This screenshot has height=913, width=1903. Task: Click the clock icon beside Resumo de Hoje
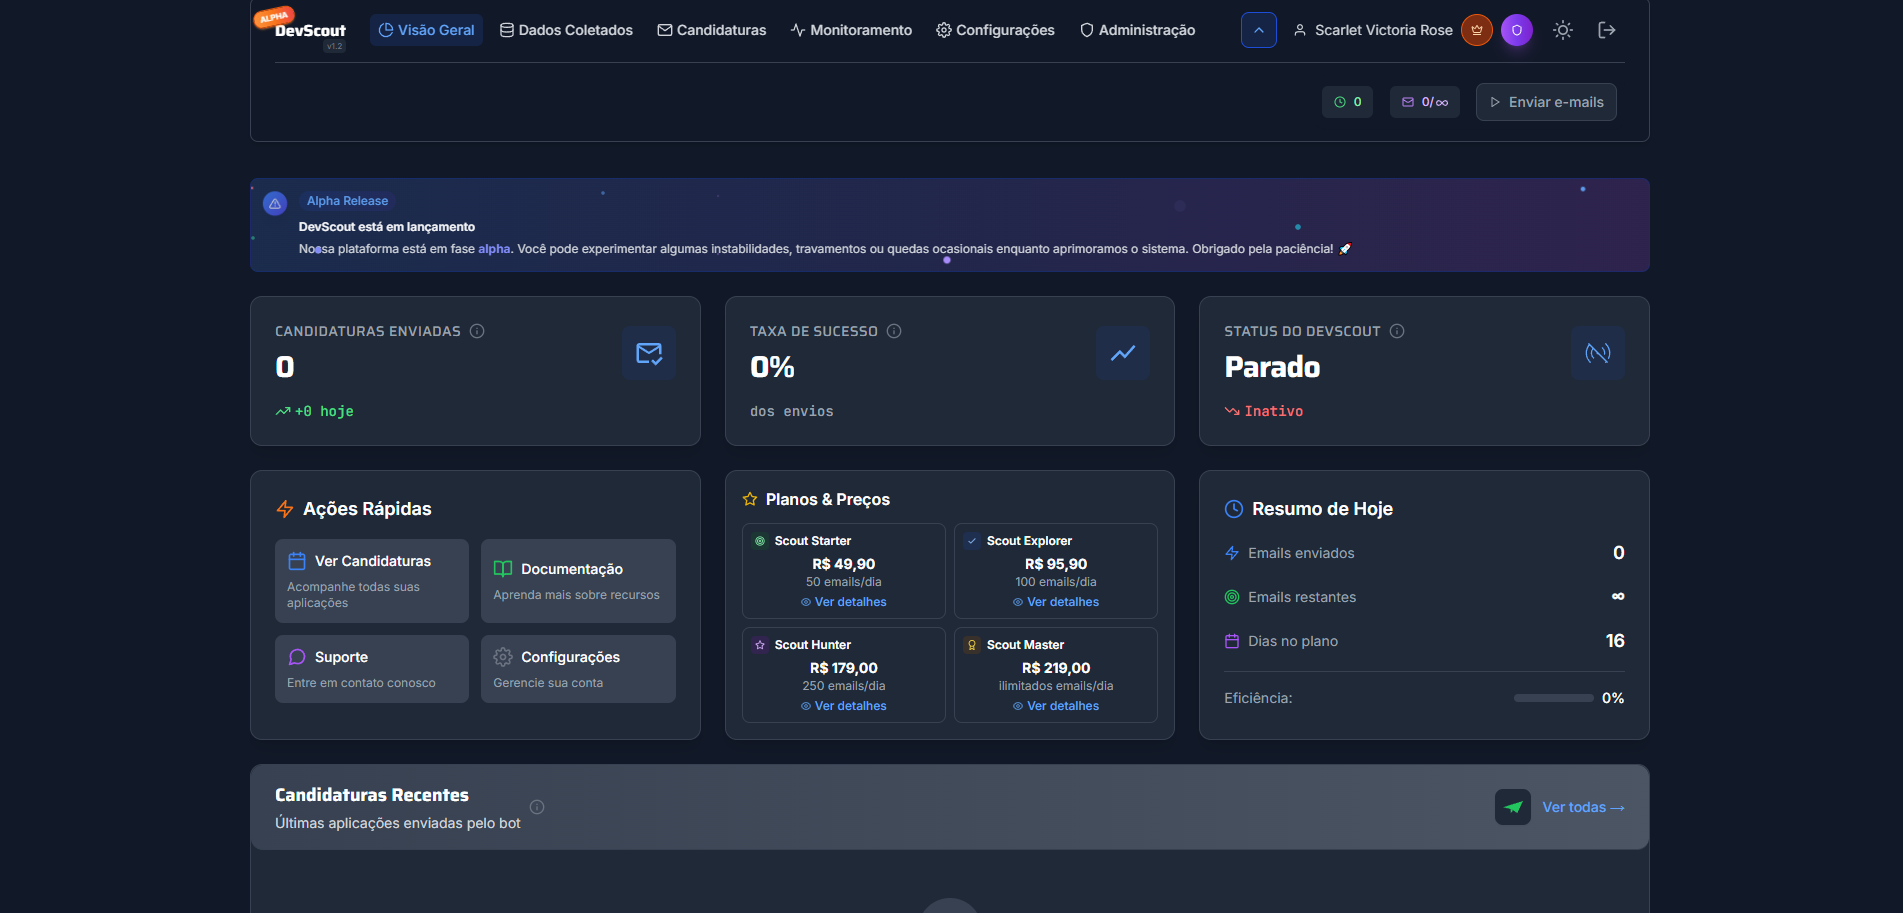[1234, 509]
